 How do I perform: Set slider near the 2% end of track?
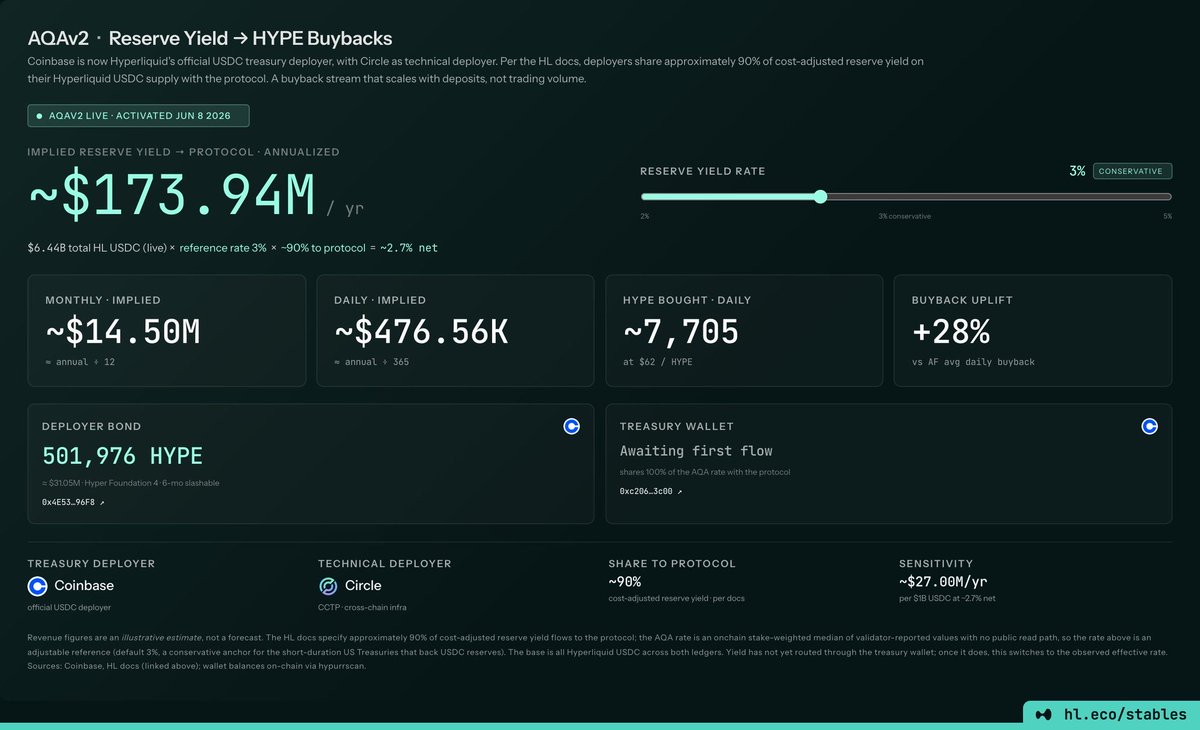646,197
